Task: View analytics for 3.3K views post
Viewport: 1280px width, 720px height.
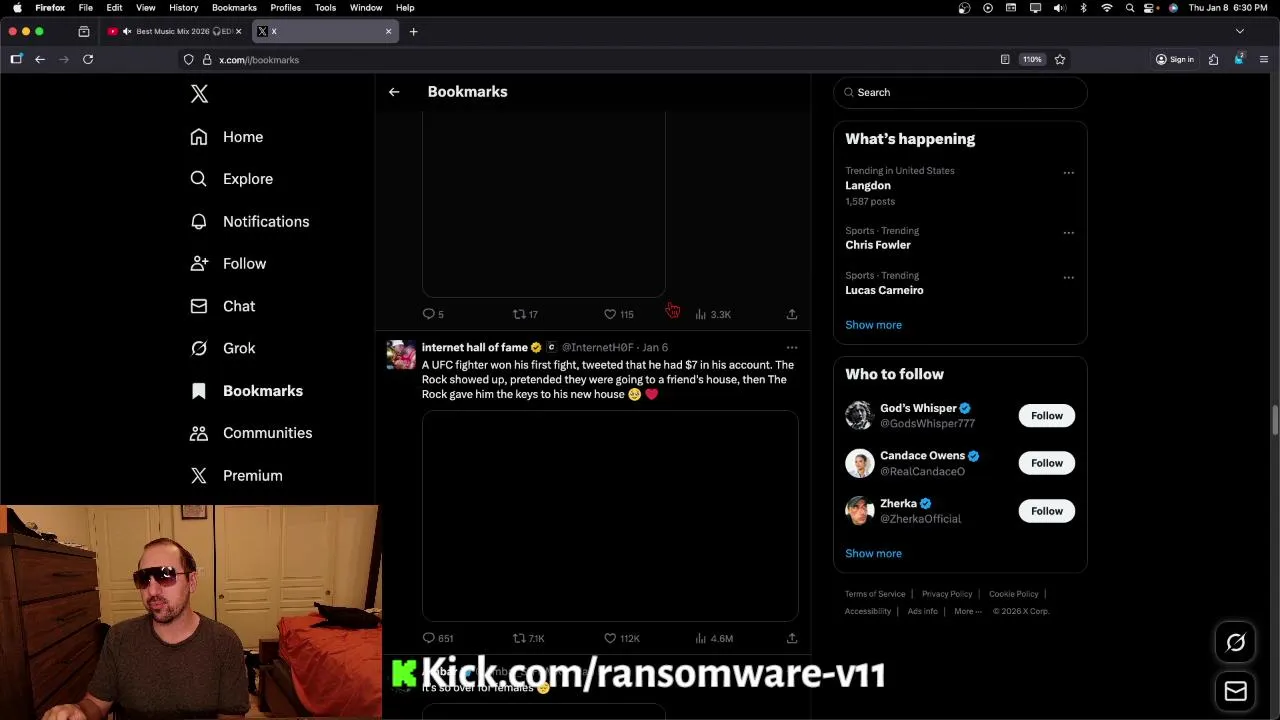Action: click(713, 314)
